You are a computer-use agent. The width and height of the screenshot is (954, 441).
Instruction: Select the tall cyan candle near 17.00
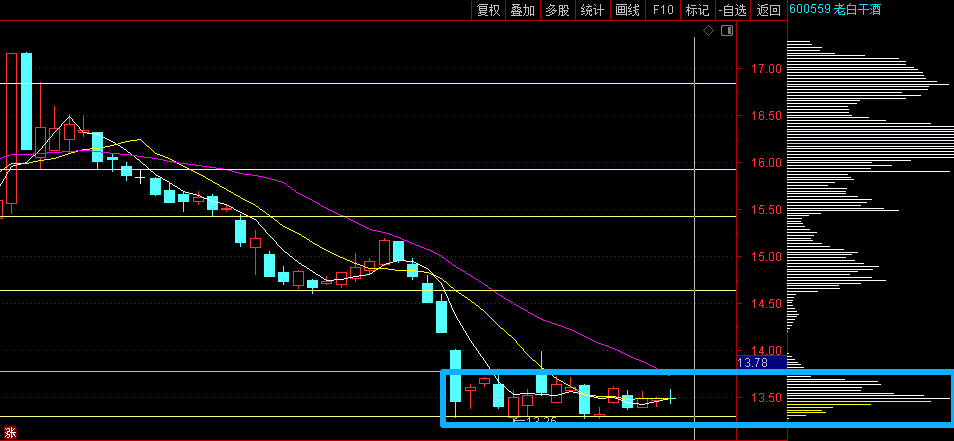(26, 102)
